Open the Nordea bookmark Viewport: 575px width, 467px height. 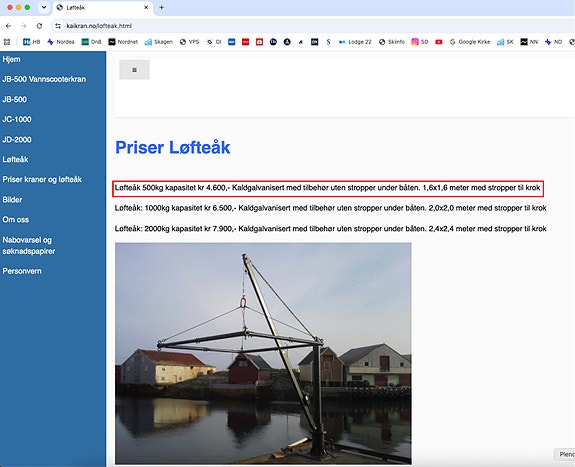tap(61, 42)
